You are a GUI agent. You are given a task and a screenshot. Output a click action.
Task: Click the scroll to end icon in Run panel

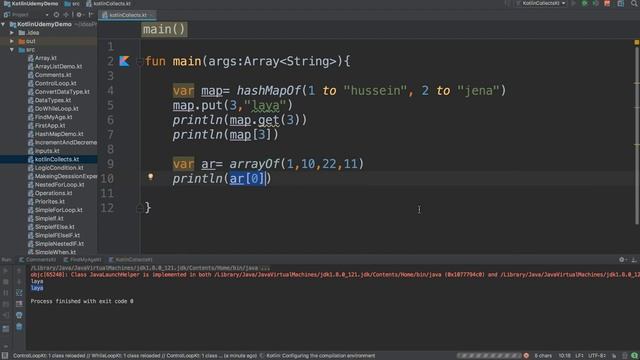19,304
